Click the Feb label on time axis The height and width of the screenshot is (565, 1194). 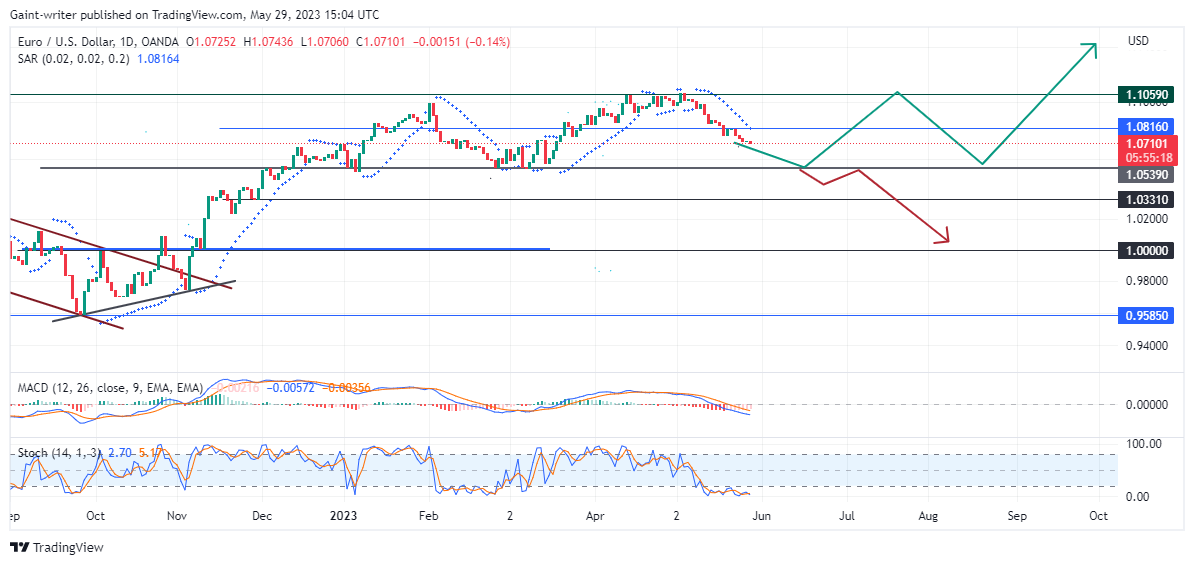(429, 516)
